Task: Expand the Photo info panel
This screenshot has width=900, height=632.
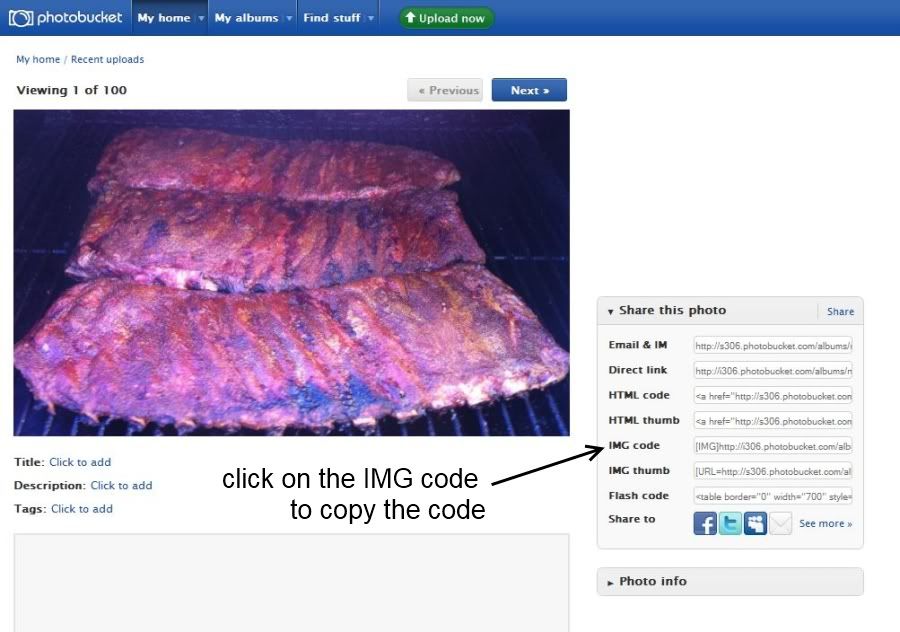Action: 610,582
